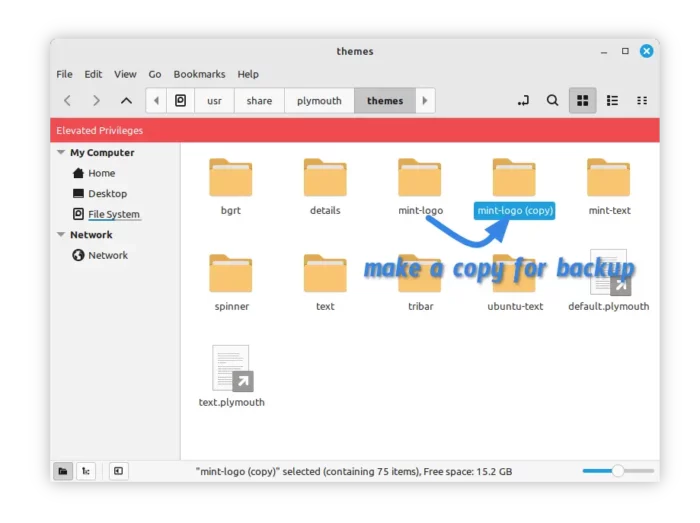Select the text.plymouth link file
This screenshot has height=523, width=700.
(231, 377)
